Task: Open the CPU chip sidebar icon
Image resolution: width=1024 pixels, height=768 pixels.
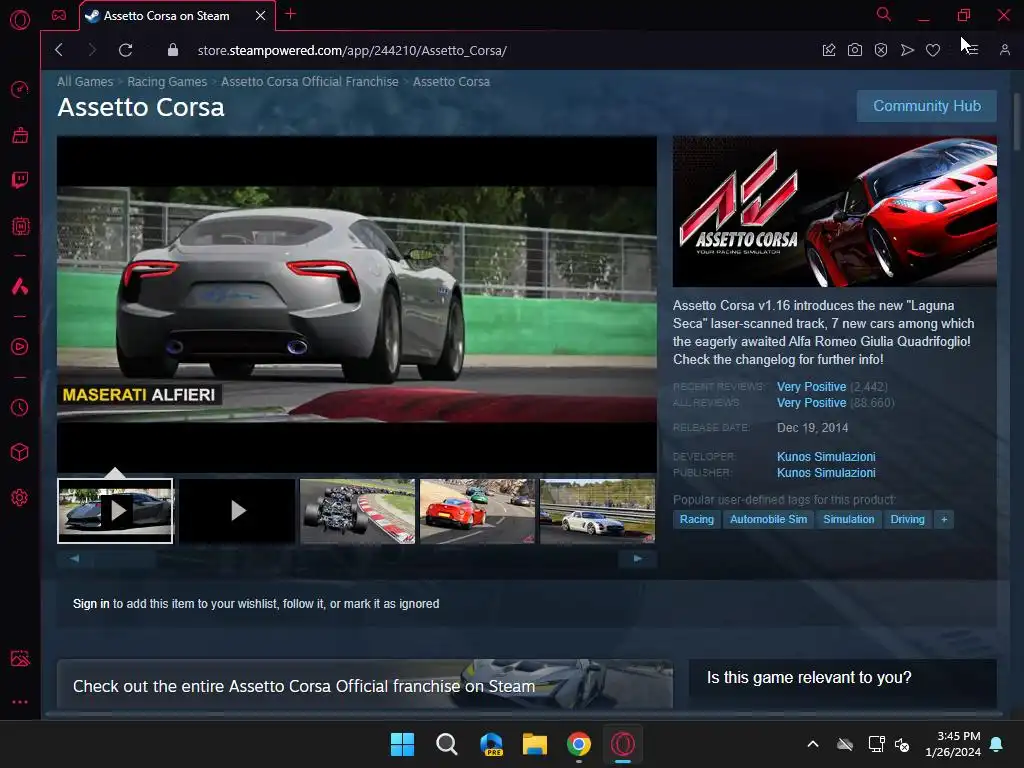Action: (x=20, y=226)
